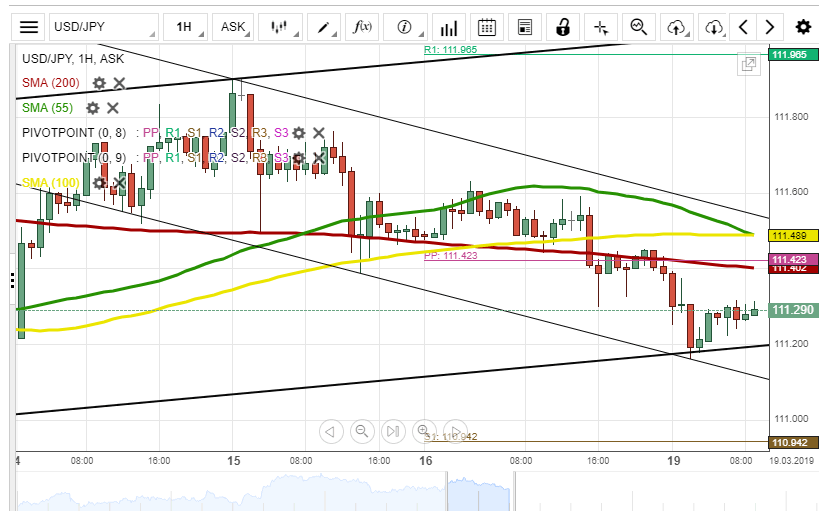
Task: Click the 111.290 current price tag
Action: [793, 310]
